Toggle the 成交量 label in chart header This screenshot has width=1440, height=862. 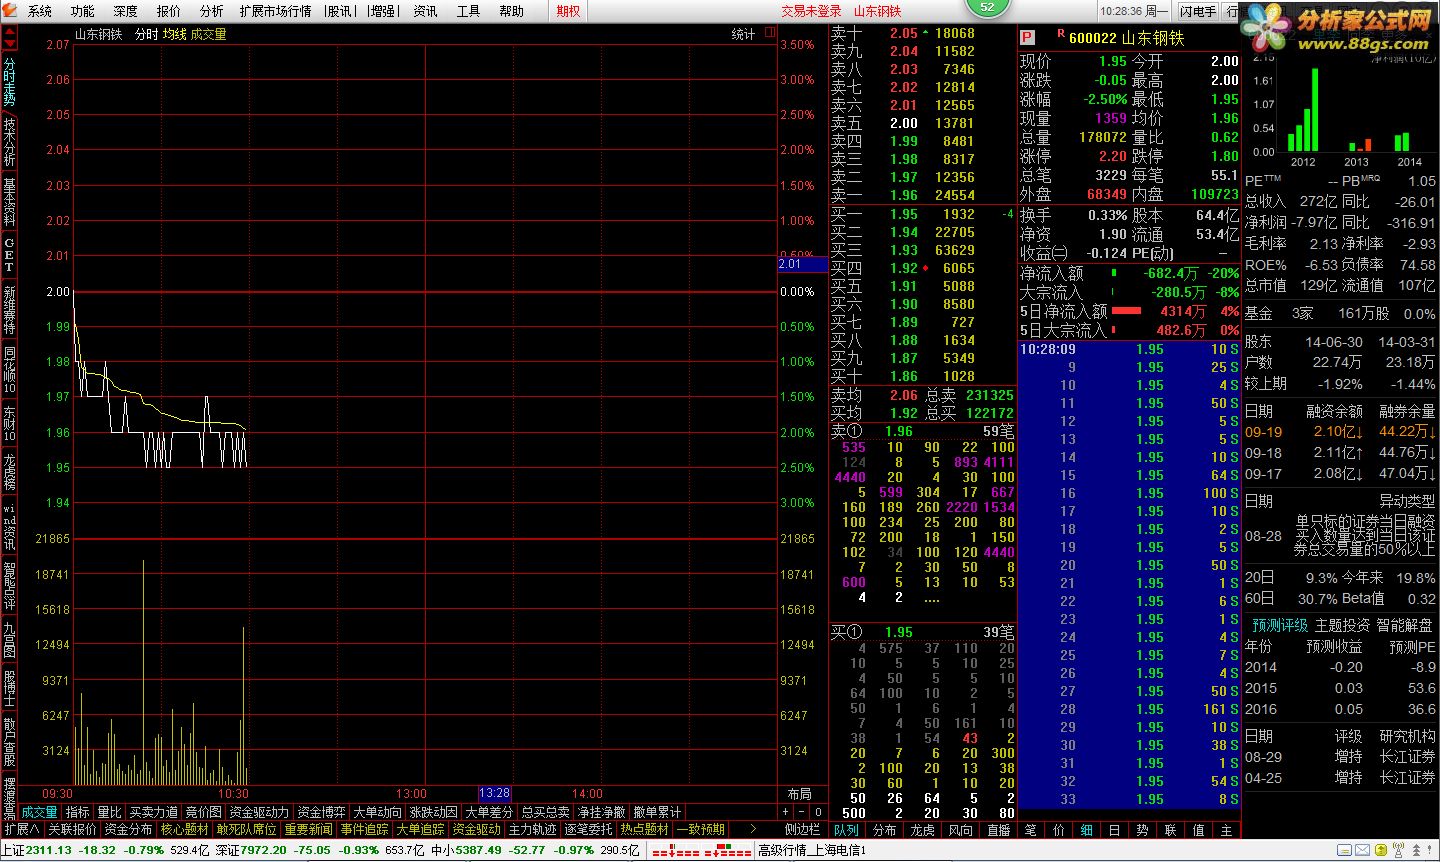click(x=208, y=34)
